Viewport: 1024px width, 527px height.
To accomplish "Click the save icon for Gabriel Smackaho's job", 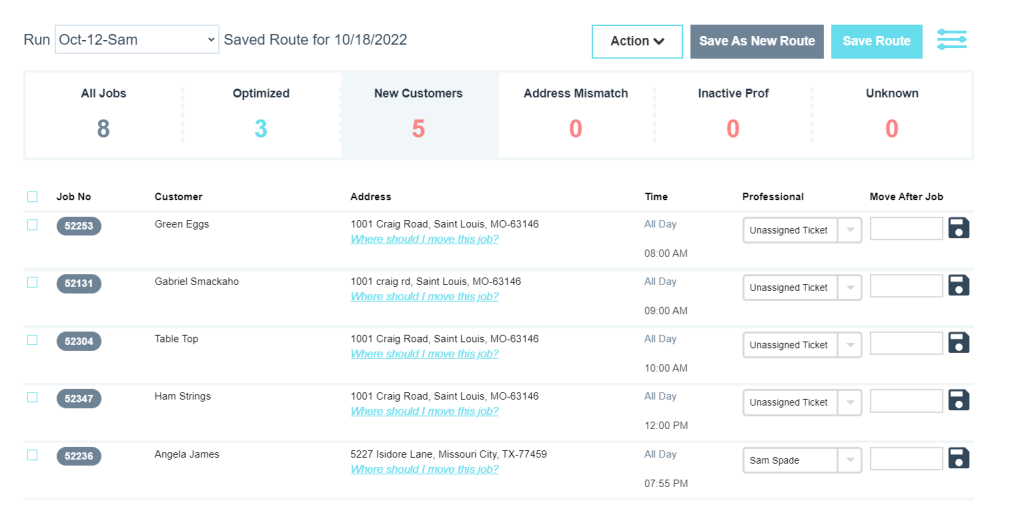I will point(958,286).
